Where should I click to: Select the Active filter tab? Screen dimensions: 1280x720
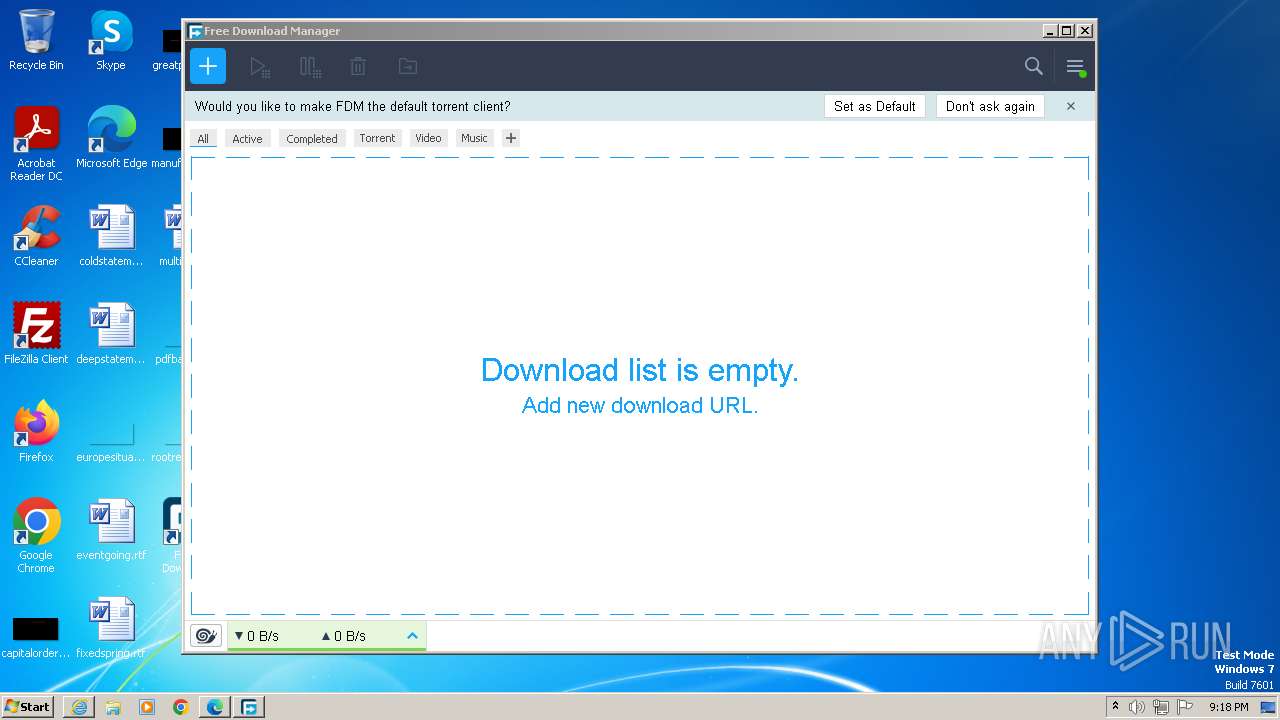(x=247, y=139)
